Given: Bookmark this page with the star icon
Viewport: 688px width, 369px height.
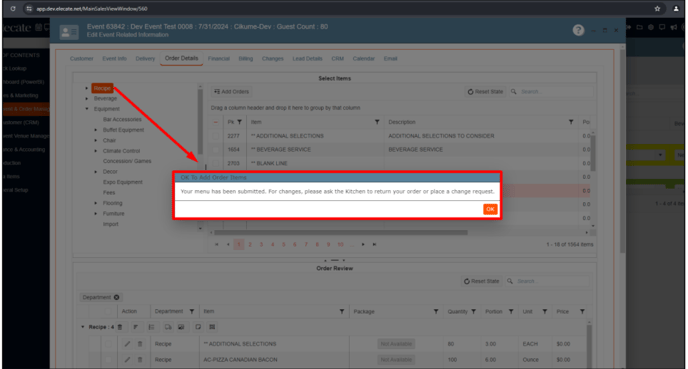Looking at the screenshot, I should (657, 8).
